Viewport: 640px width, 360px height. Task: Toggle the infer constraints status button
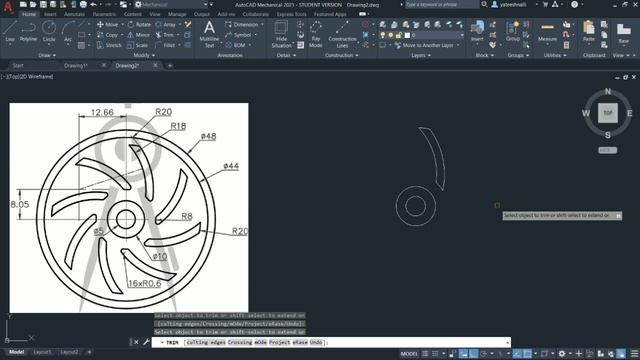[x=453, y=353]
